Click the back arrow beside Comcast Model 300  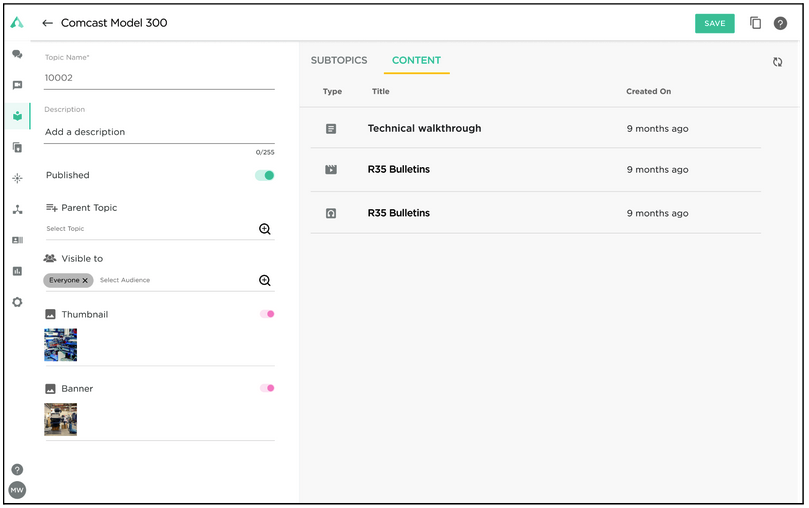pyautogui.click(x=47, y=23)
